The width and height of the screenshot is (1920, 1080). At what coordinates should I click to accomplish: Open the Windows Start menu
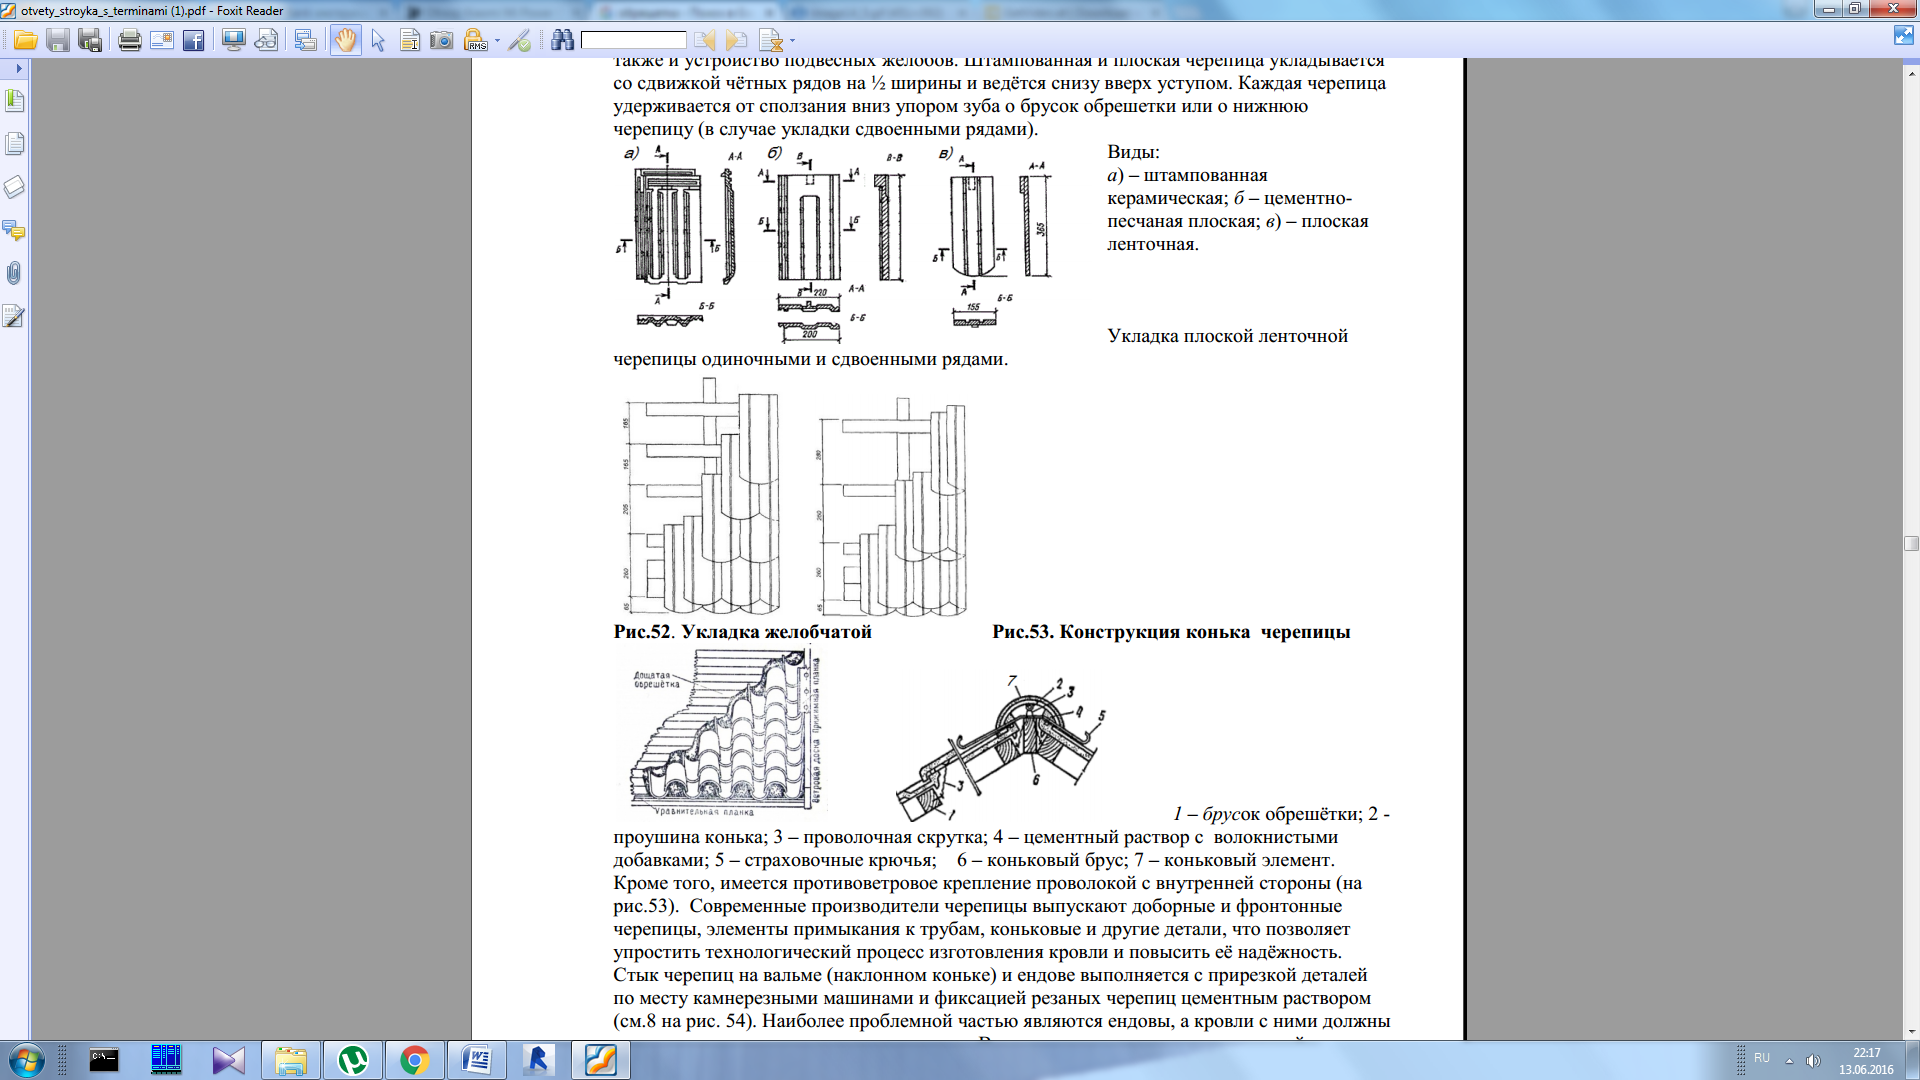coord(26,1060)
